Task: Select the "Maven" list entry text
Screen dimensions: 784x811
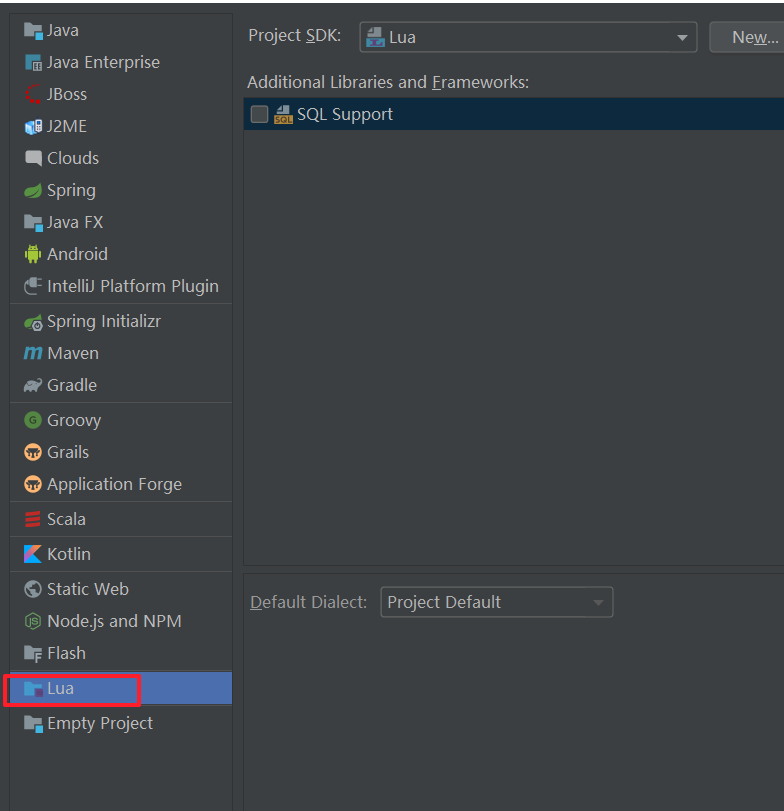Action: pos(73,354)
